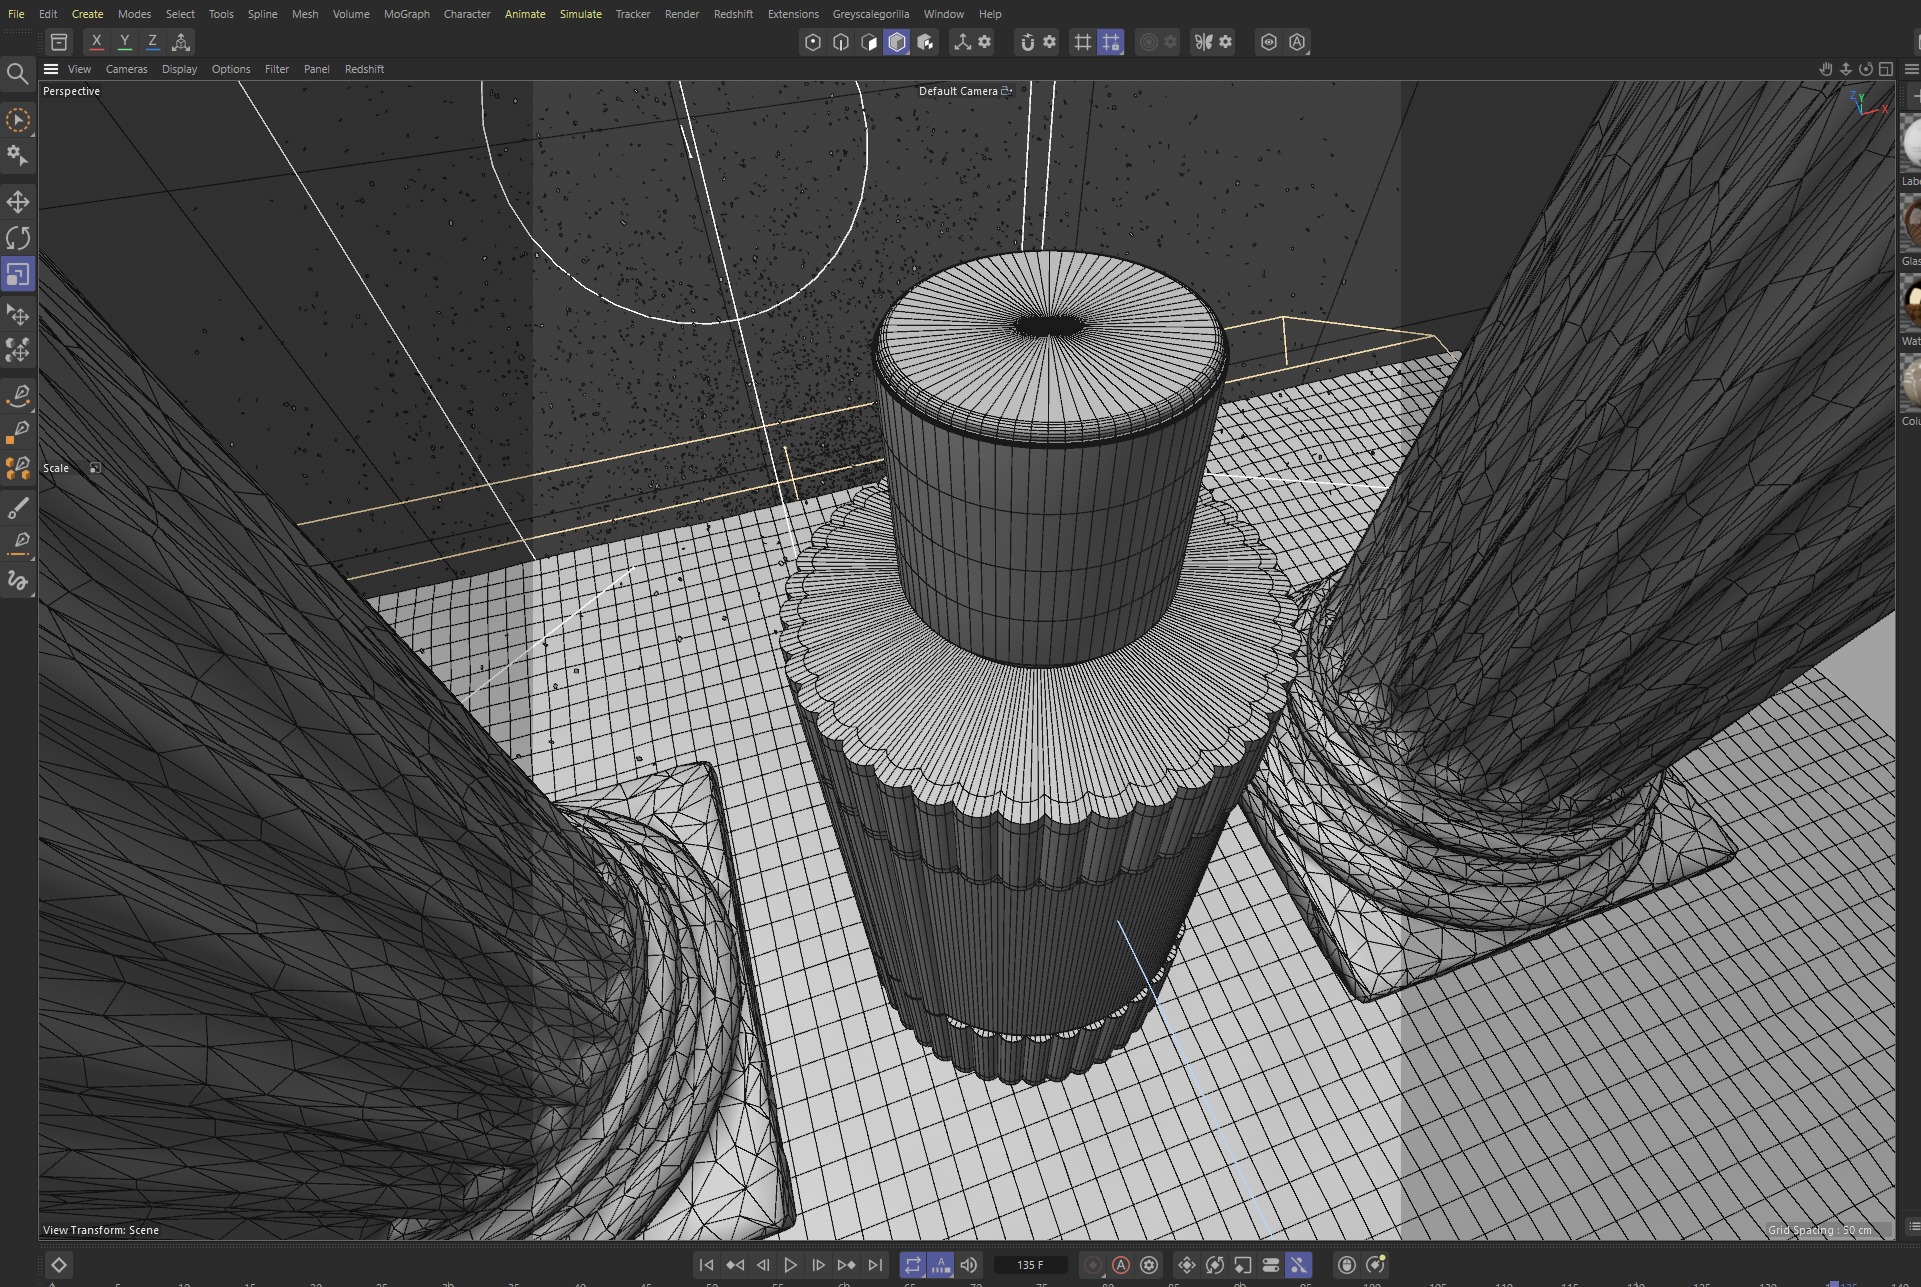Click the Default Camera label
The height and width of the screenshot is (1287, 1921).
coord(958,91)
